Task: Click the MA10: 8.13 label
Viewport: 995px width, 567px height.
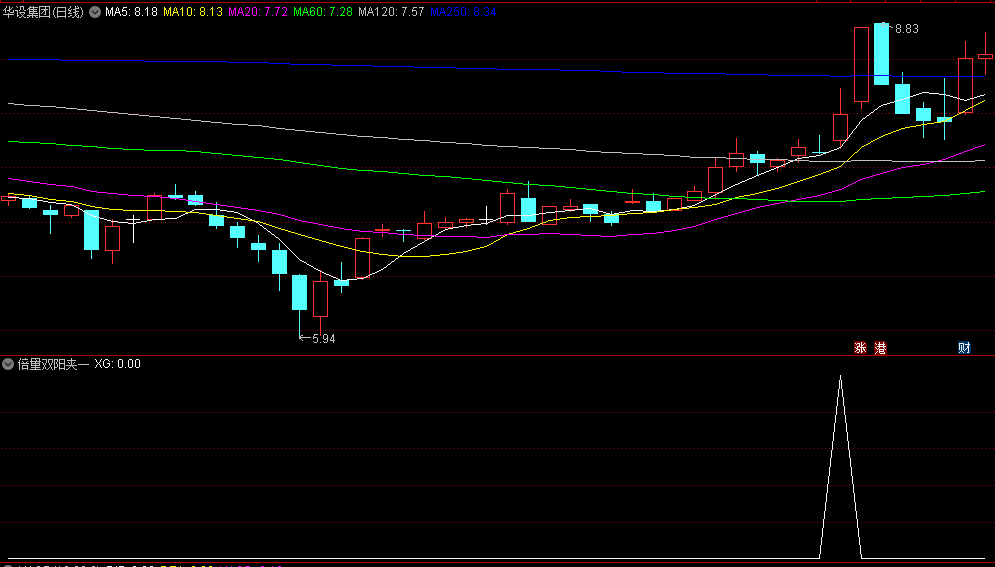Action: (193, 12)
